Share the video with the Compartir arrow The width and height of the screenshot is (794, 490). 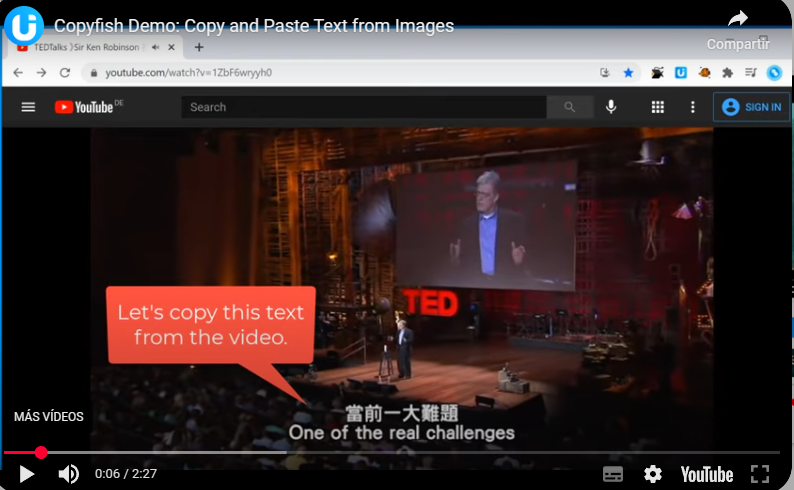click(738, 19)
